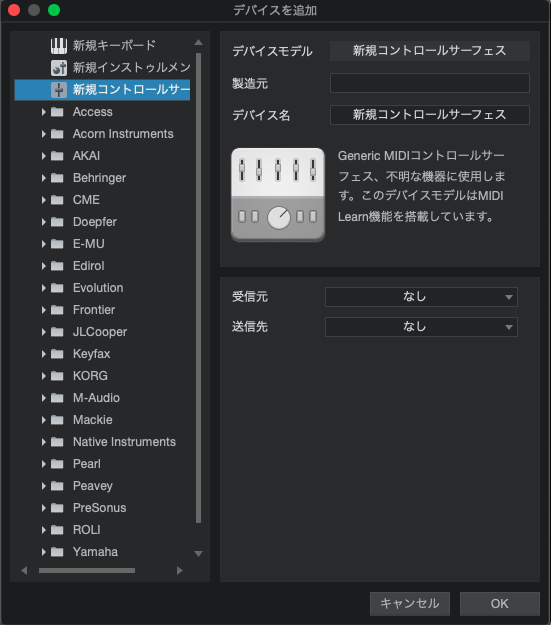Image resolution: width=551 pixels, height=625 pixels.
Task: Click the キャンセル button
Action: pos(410,603)
